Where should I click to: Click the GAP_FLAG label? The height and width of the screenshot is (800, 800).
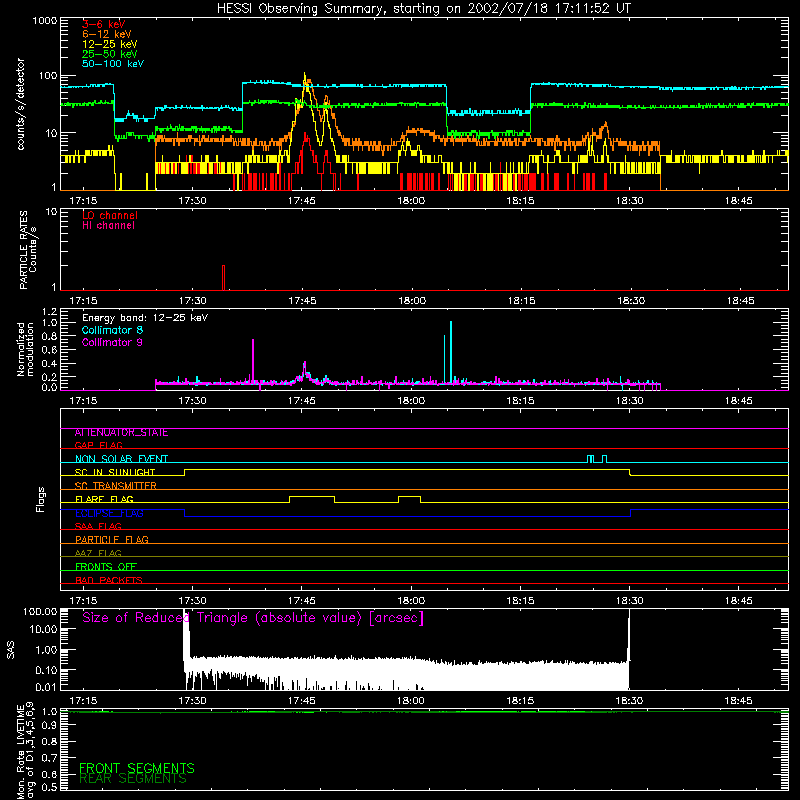(98, 445)
